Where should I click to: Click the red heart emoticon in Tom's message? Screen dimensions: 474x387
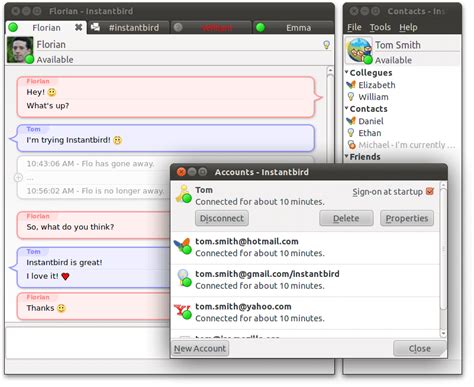65,276
